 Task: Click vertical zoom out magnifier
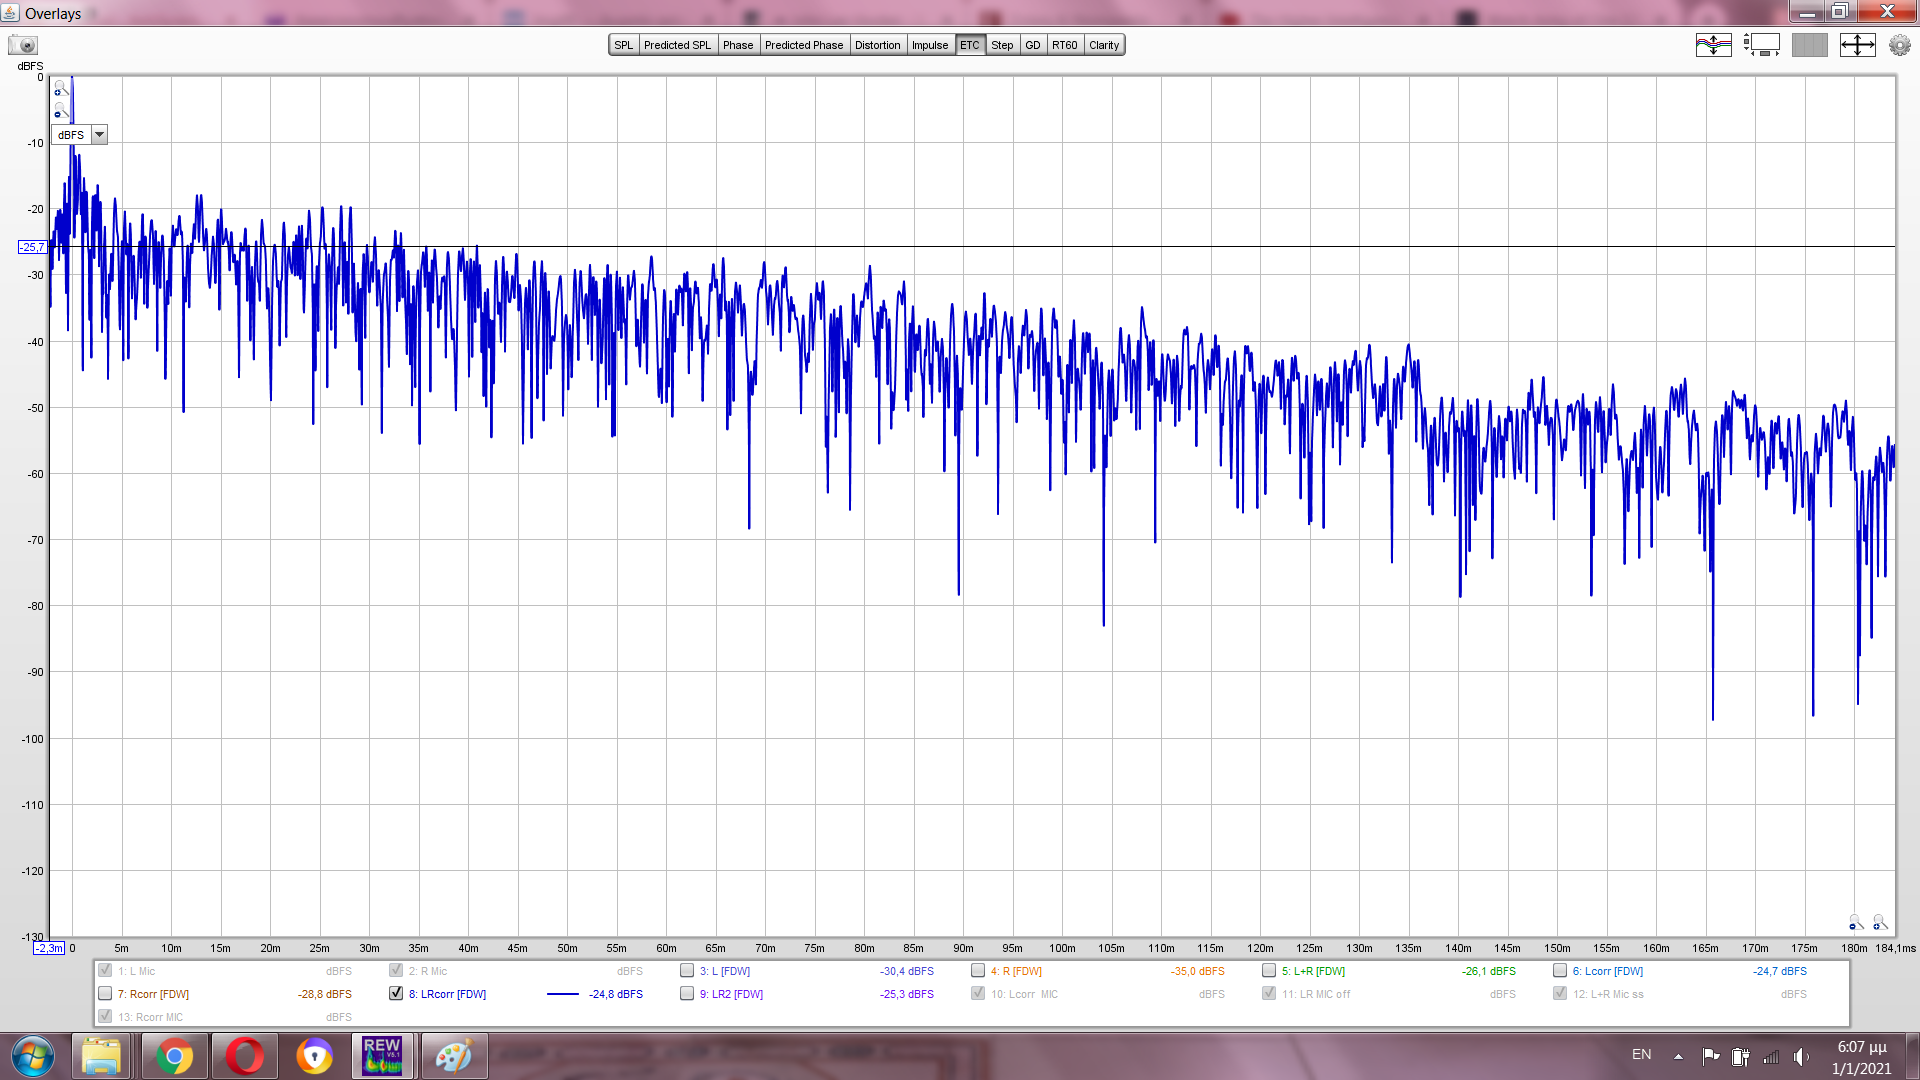click(59, 110)
